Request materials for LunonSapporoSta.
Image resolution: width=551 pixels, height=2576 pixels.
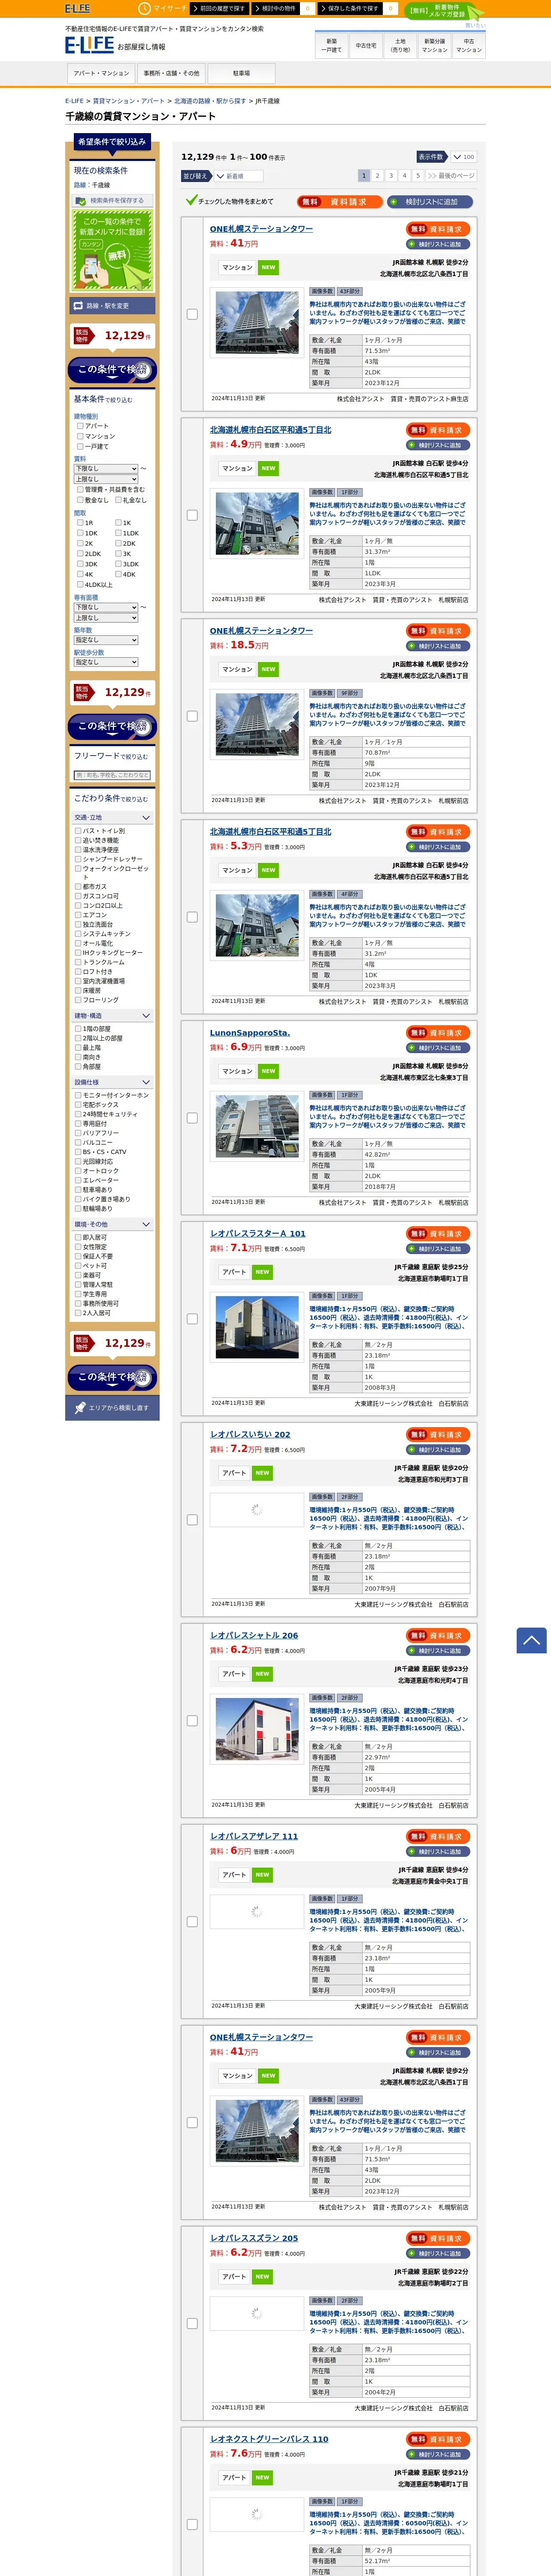pyautogui.click(x=438, y=1033)
